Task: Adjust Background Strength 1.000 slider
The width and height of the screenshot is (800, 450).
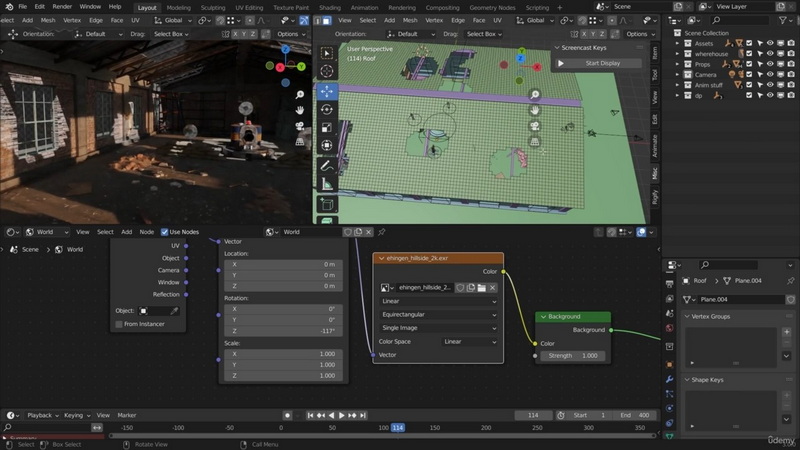Action: click(x=572, y=356)
